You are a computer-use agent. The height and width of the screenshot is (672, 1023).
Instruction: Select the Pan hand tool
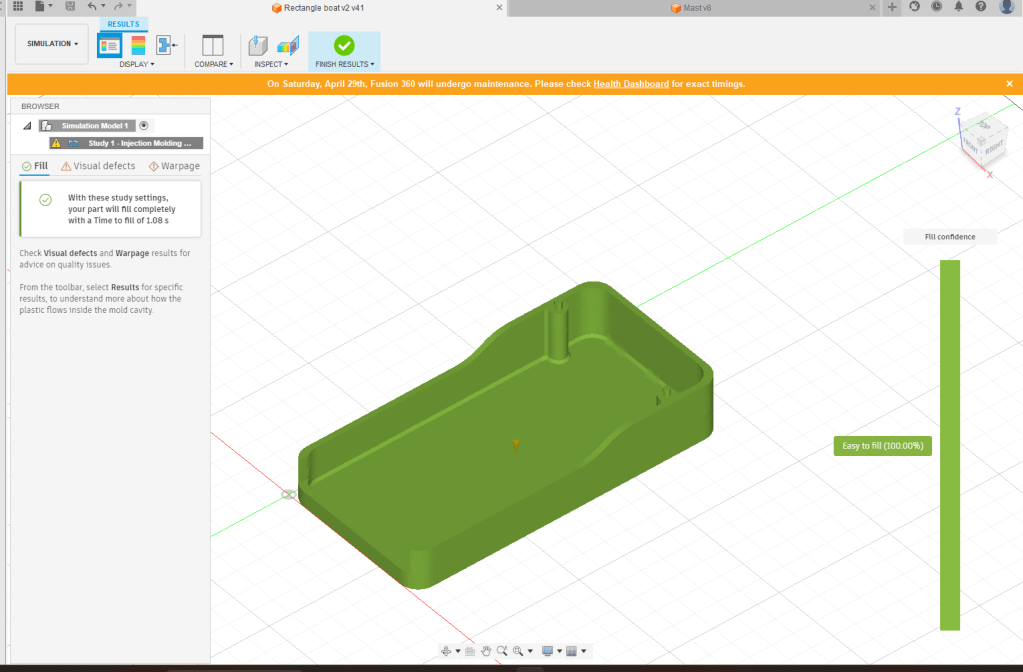pyautogui.click(x=486, y=651)
